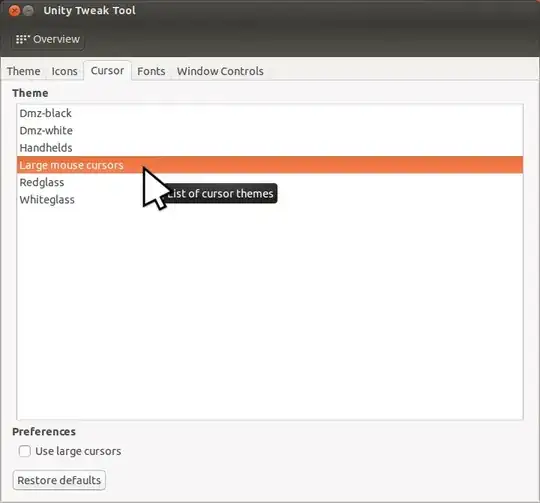540x503 pixels.
Task: Choose the Redglass cursor theme
Action: tap(270, 182)
